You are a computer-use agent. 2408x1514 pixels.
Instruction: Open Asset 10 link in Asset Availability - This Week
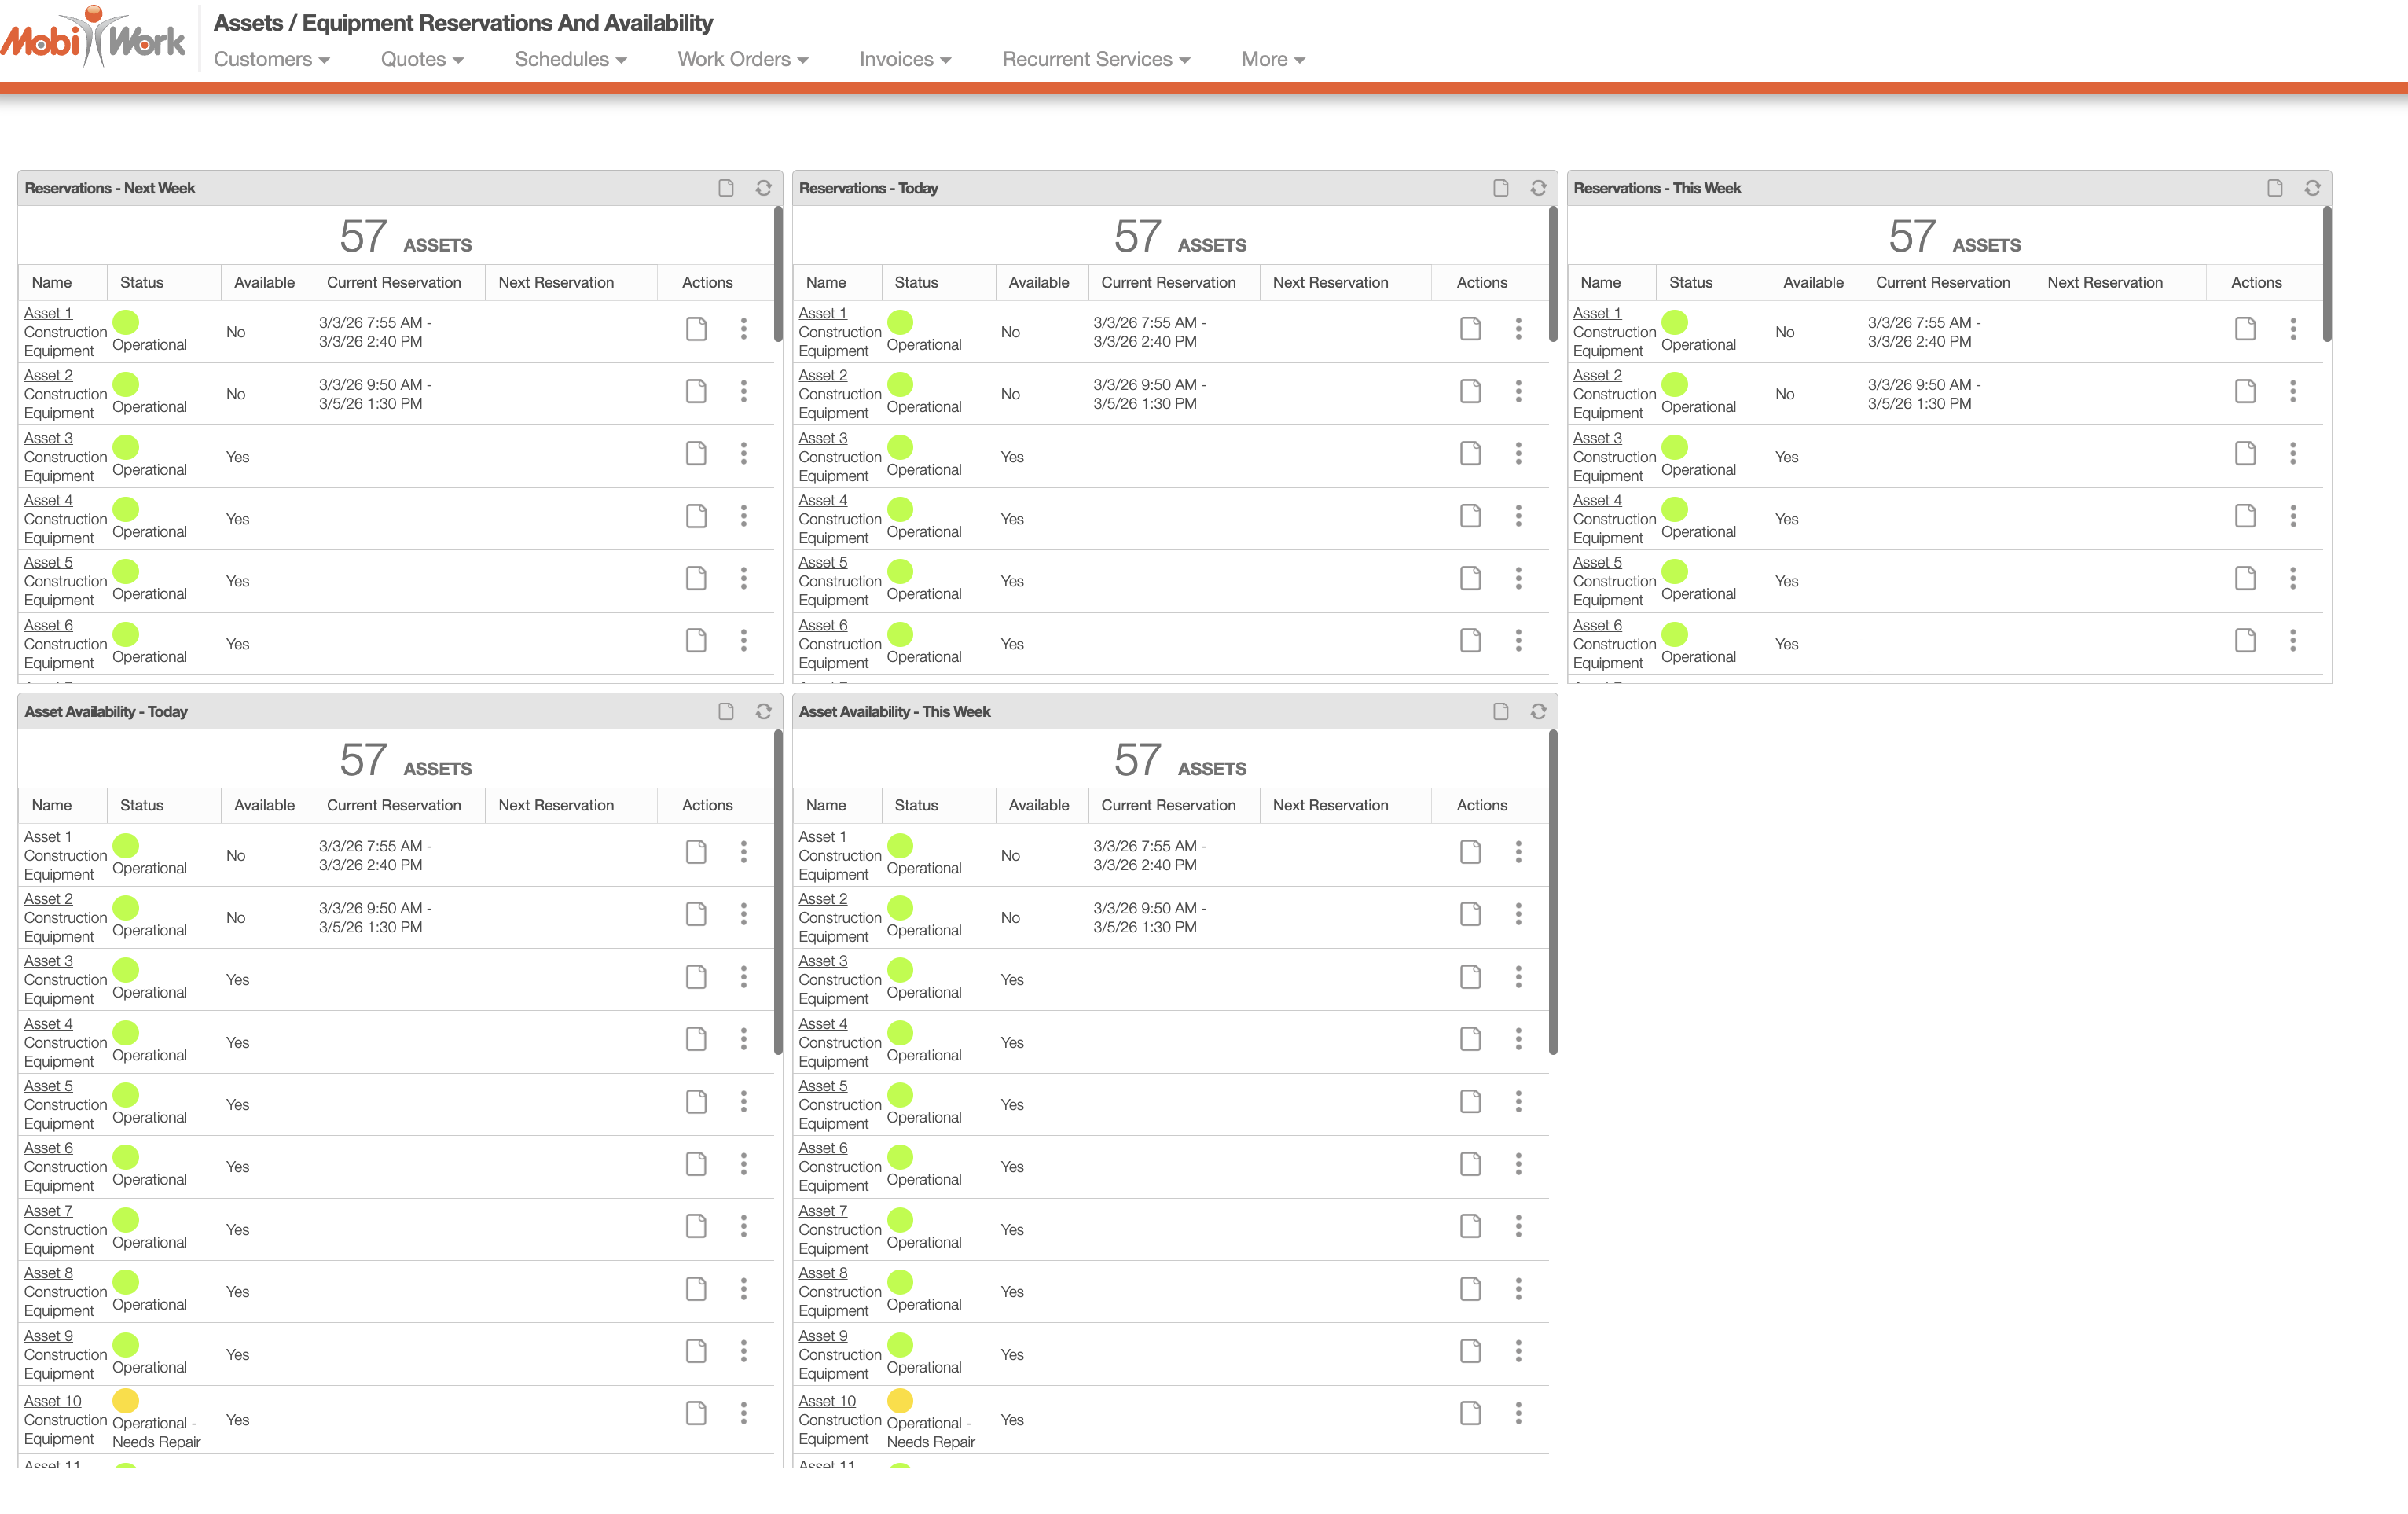point(827,1401)
